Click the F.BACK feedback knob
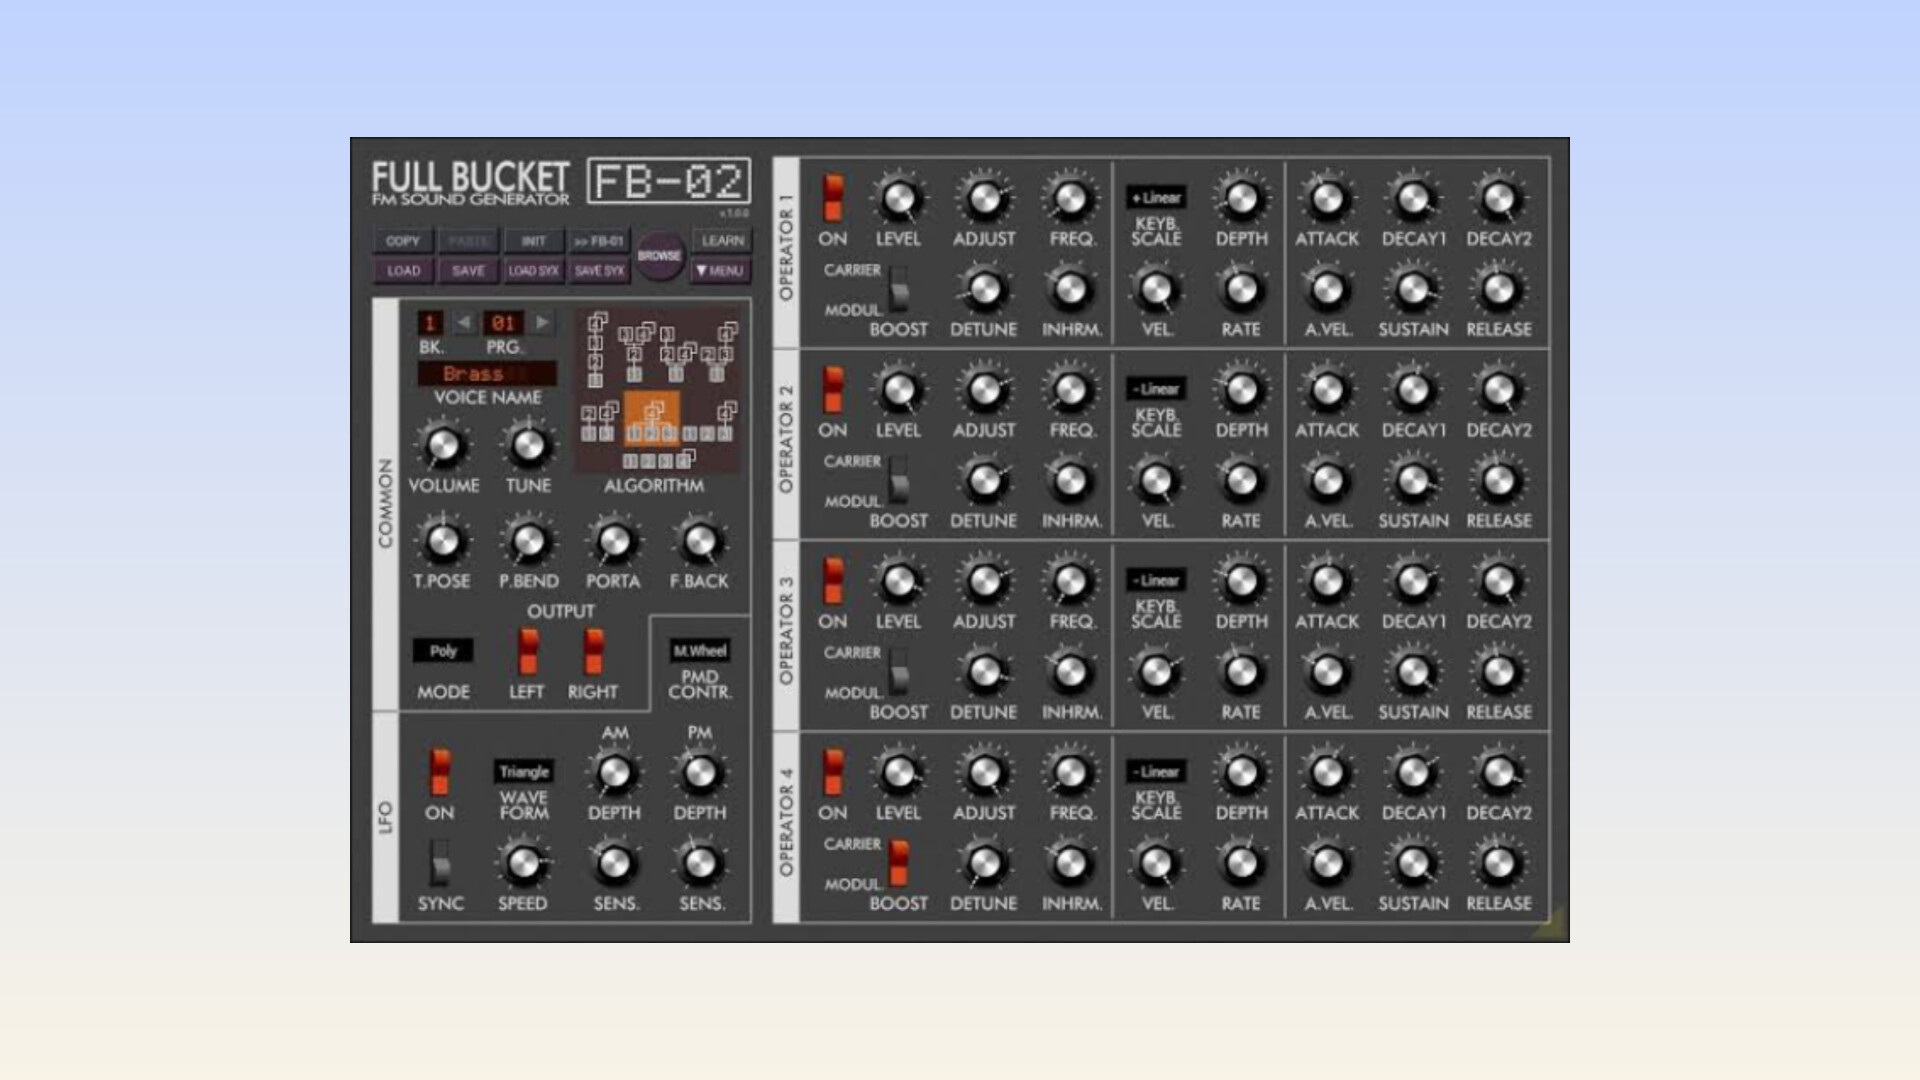The image size is (1920, 1080). [699, 542]
